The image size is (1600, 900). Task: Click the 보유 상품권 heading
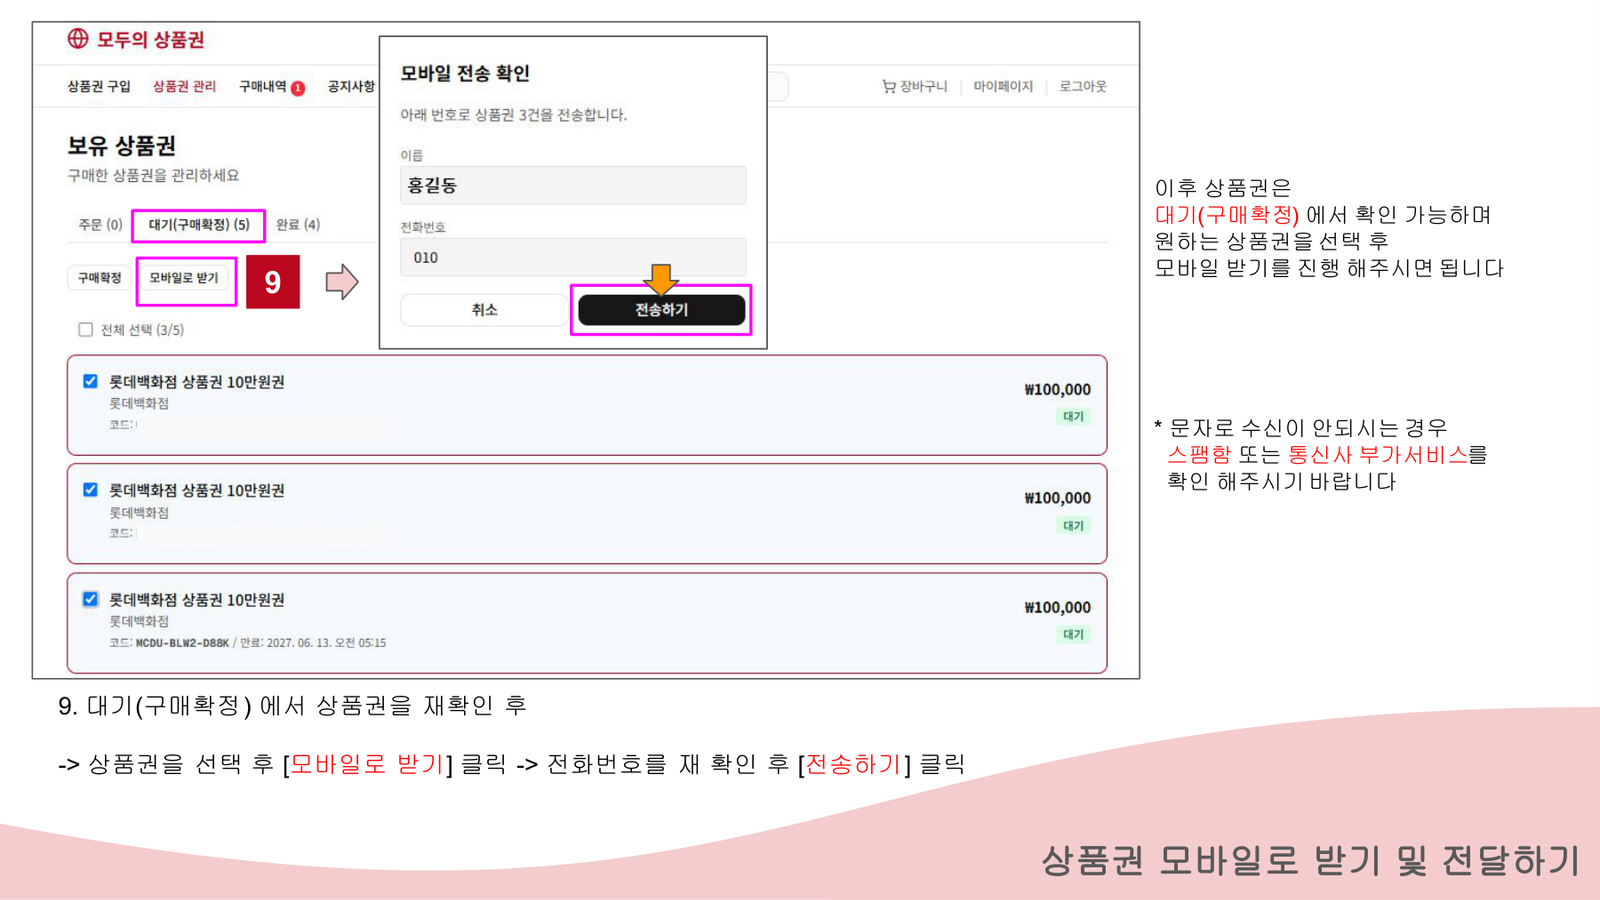coord(121,146)
